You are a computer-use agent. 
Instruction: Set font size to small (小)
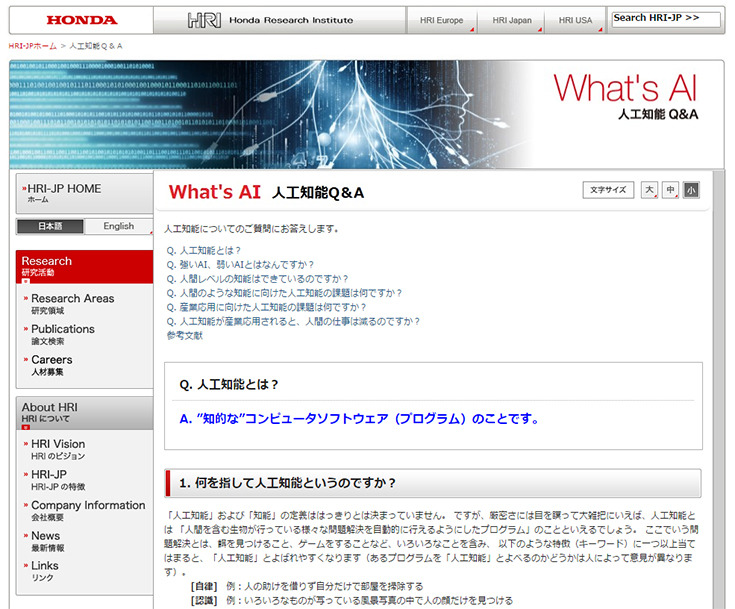click(x=691, y=190)
